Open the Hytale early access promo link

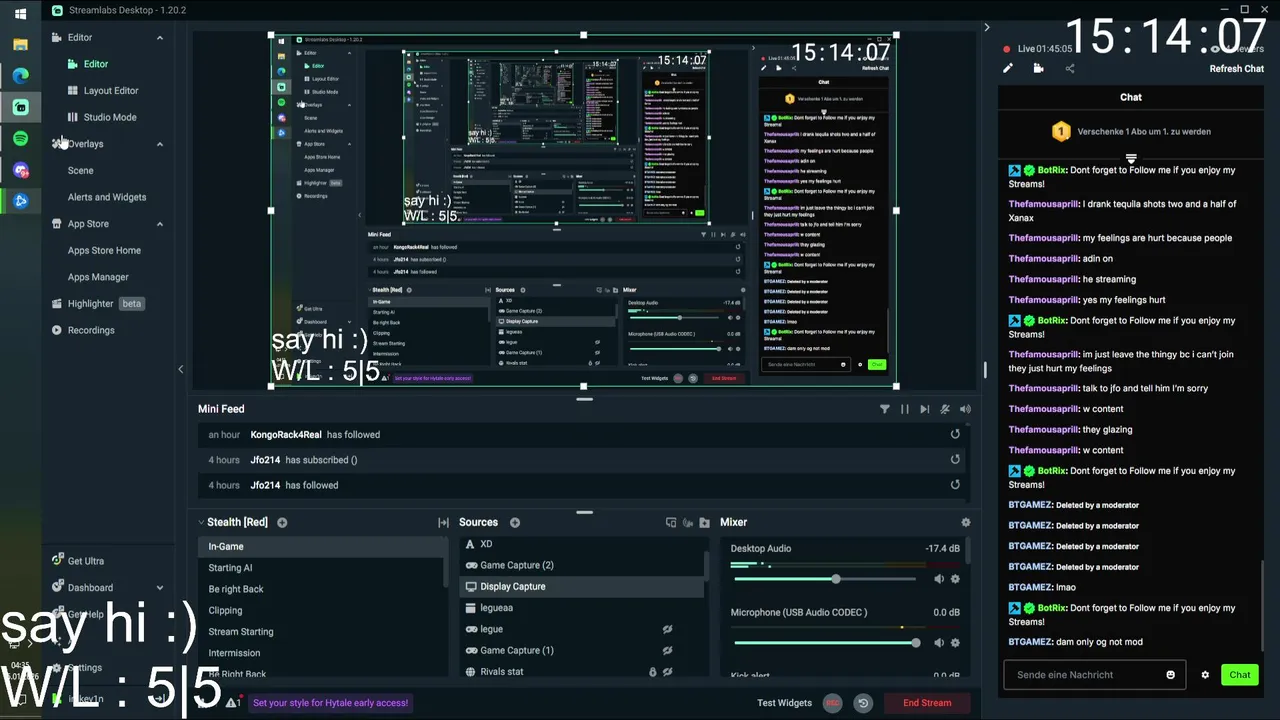click(x=330, y=703)
